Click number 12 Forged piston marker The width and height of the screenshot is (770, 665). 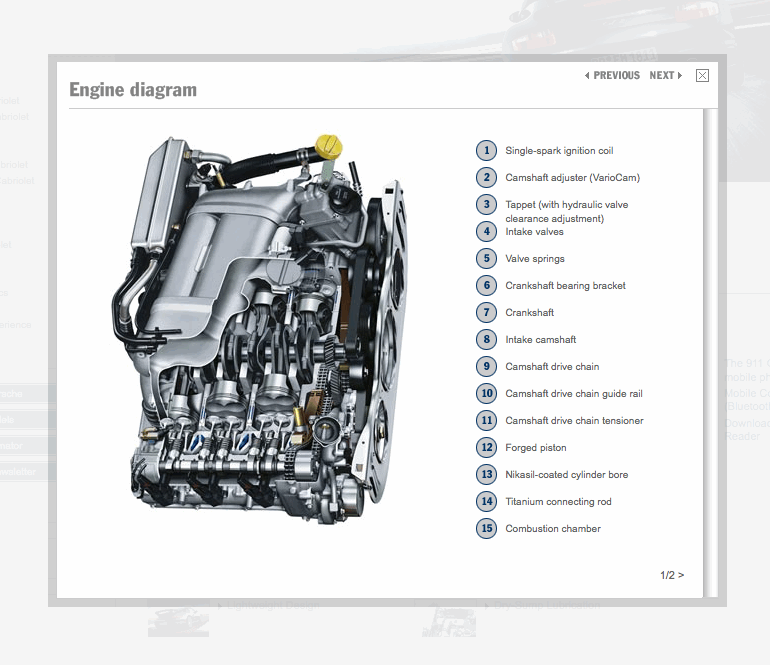tap(486, 447)
